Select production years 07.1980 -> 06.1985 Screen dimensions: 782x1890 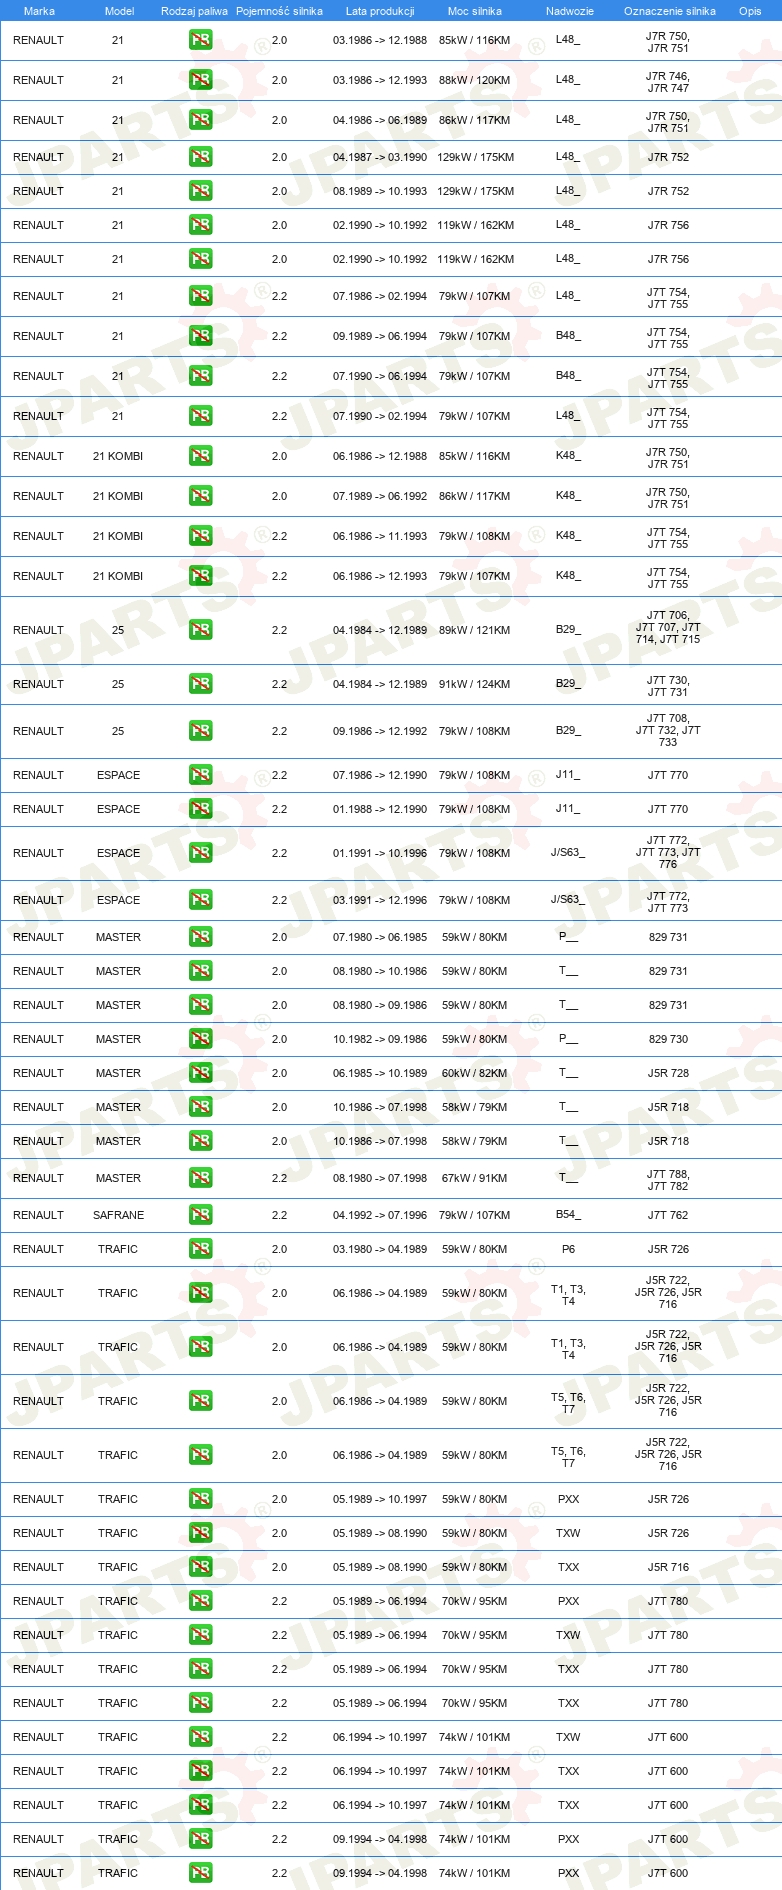click(380, 937)
